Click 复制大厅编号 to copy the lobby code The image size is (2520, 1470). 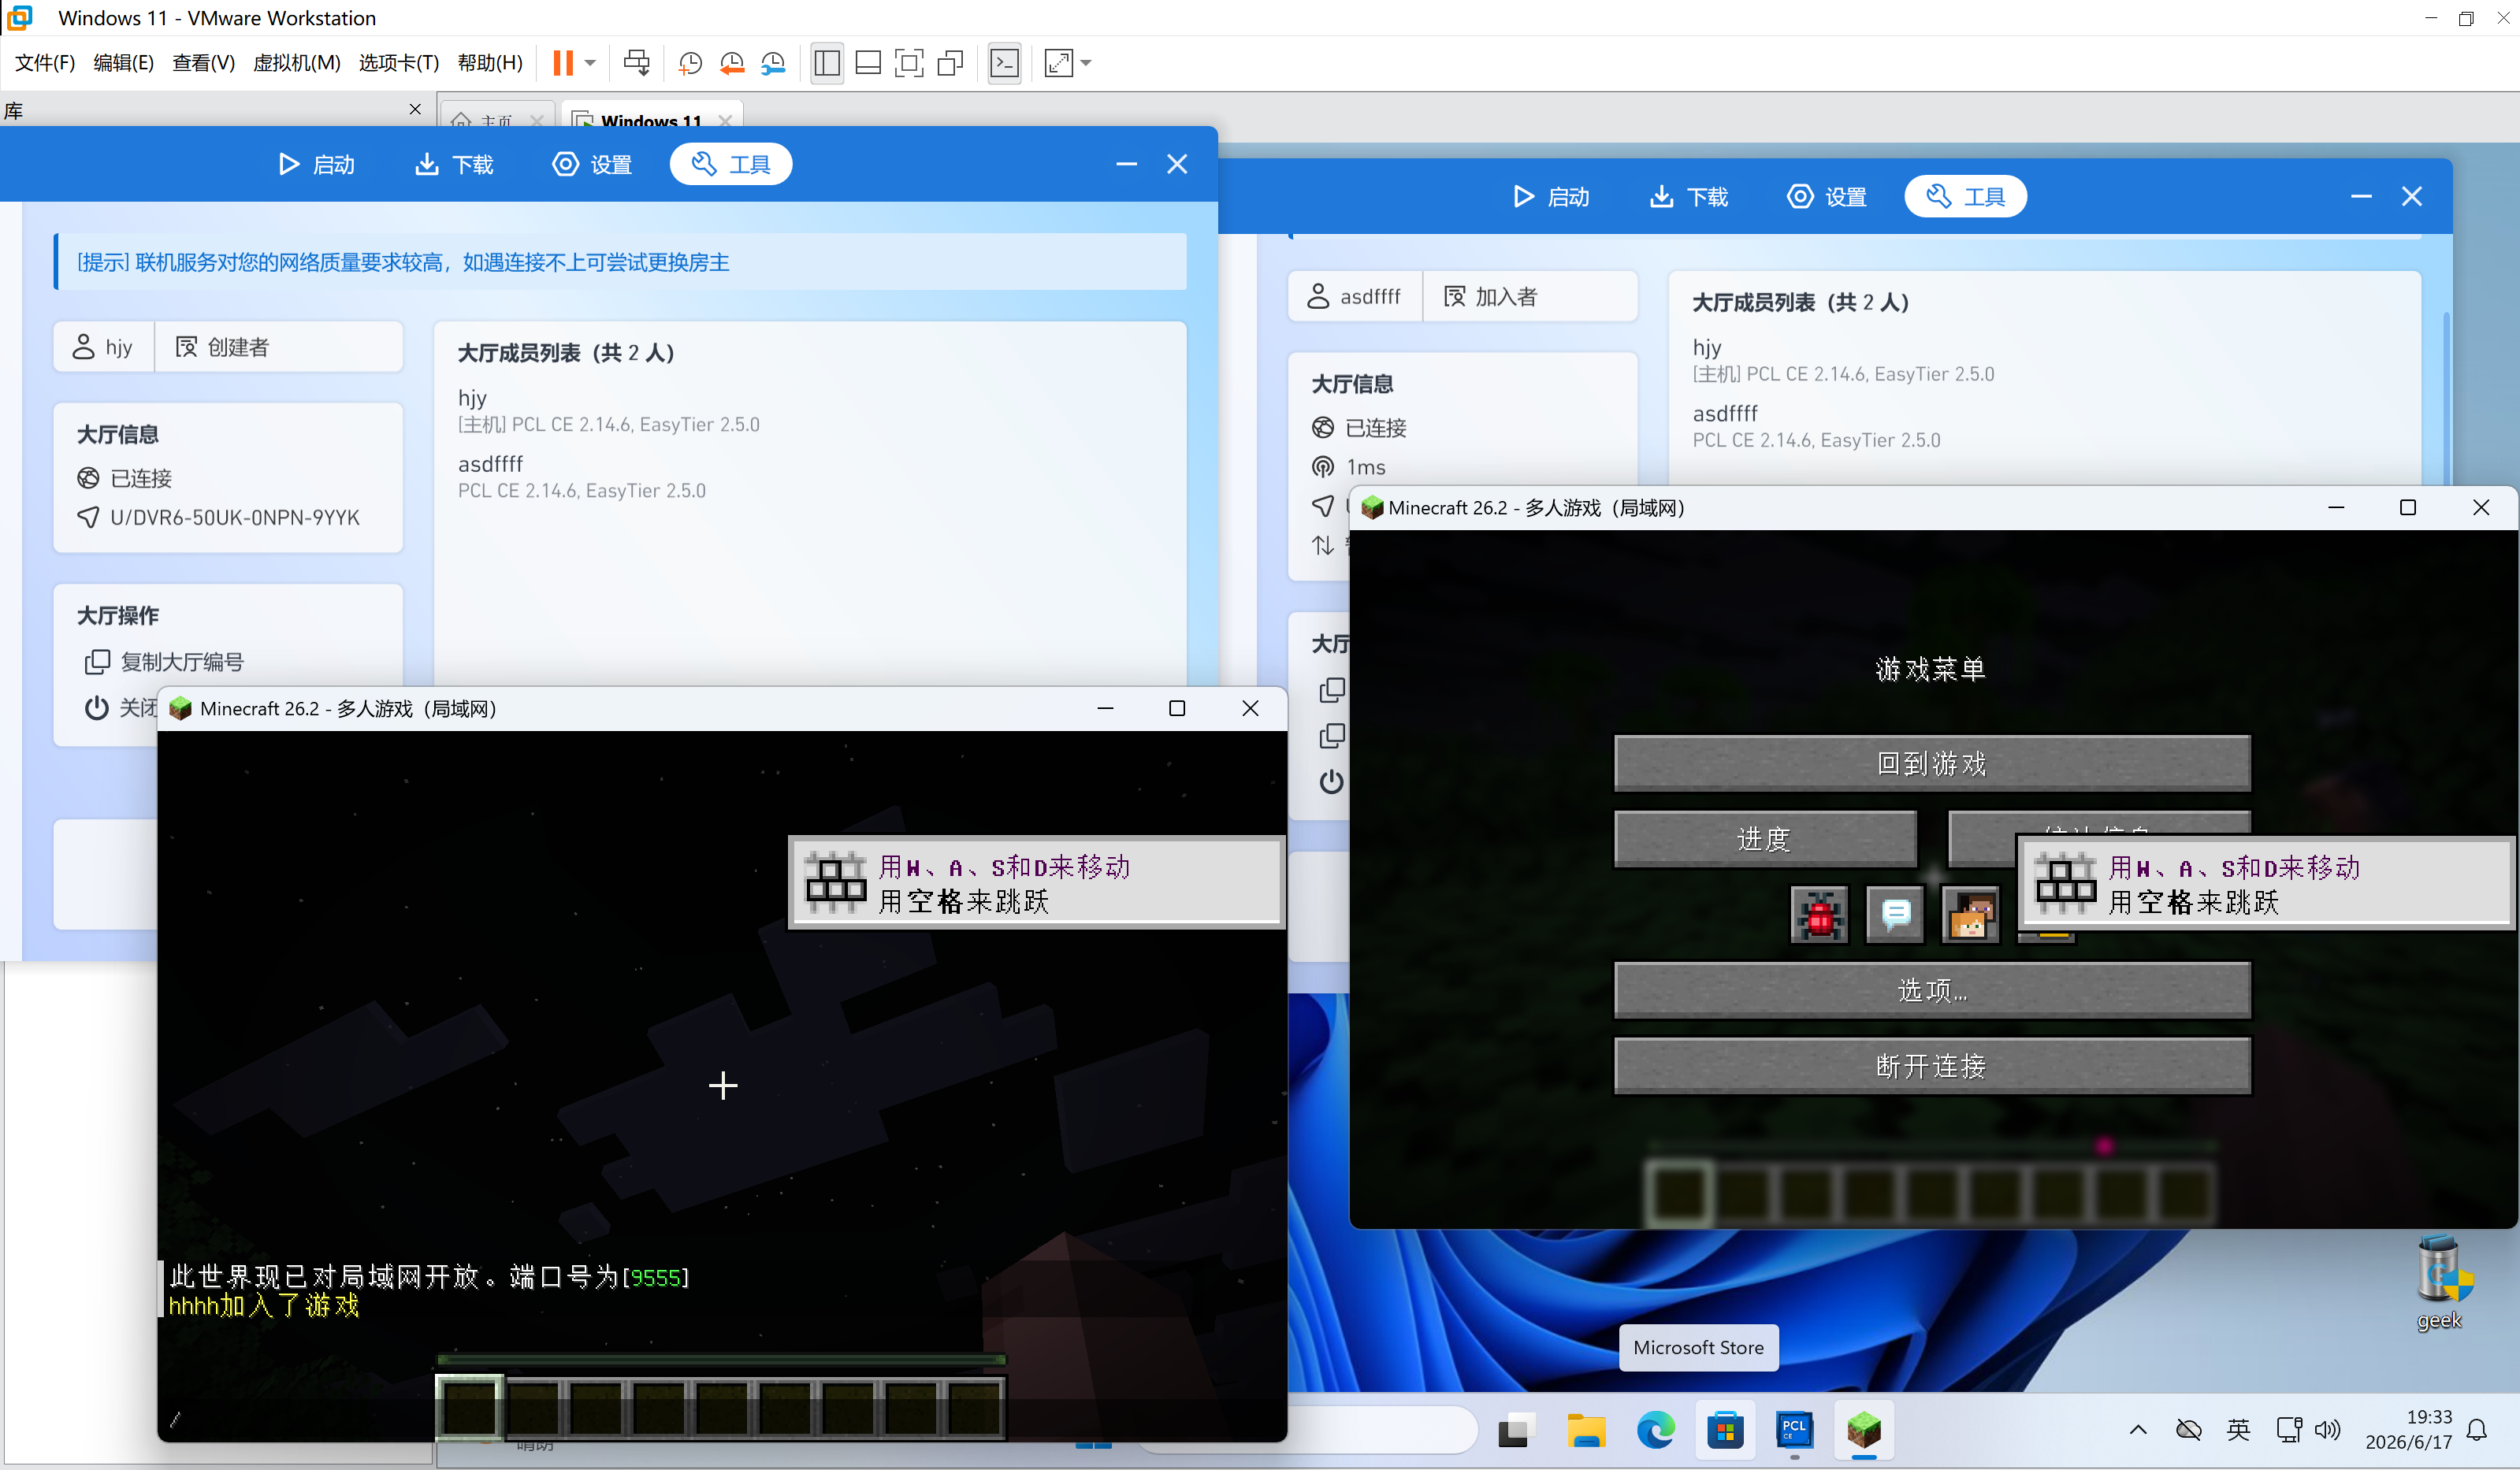click(x=165, y=662)
